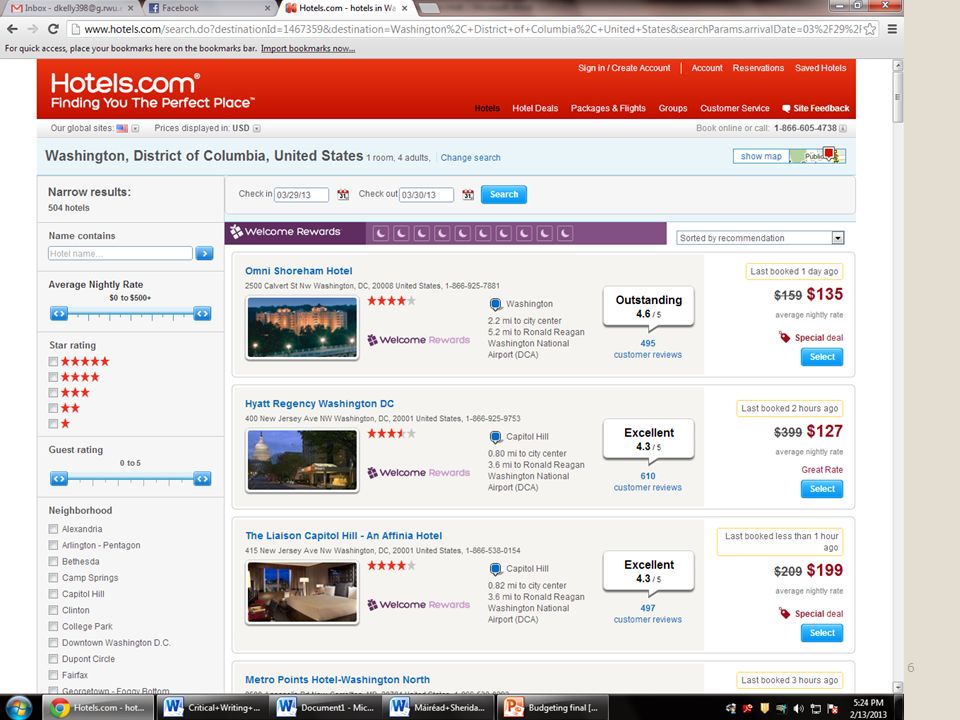The height and width of the screenshot is (720, 960).
Task: Expand the Prices displayed in USD dropdown
Action: click(x=257, y=129)
